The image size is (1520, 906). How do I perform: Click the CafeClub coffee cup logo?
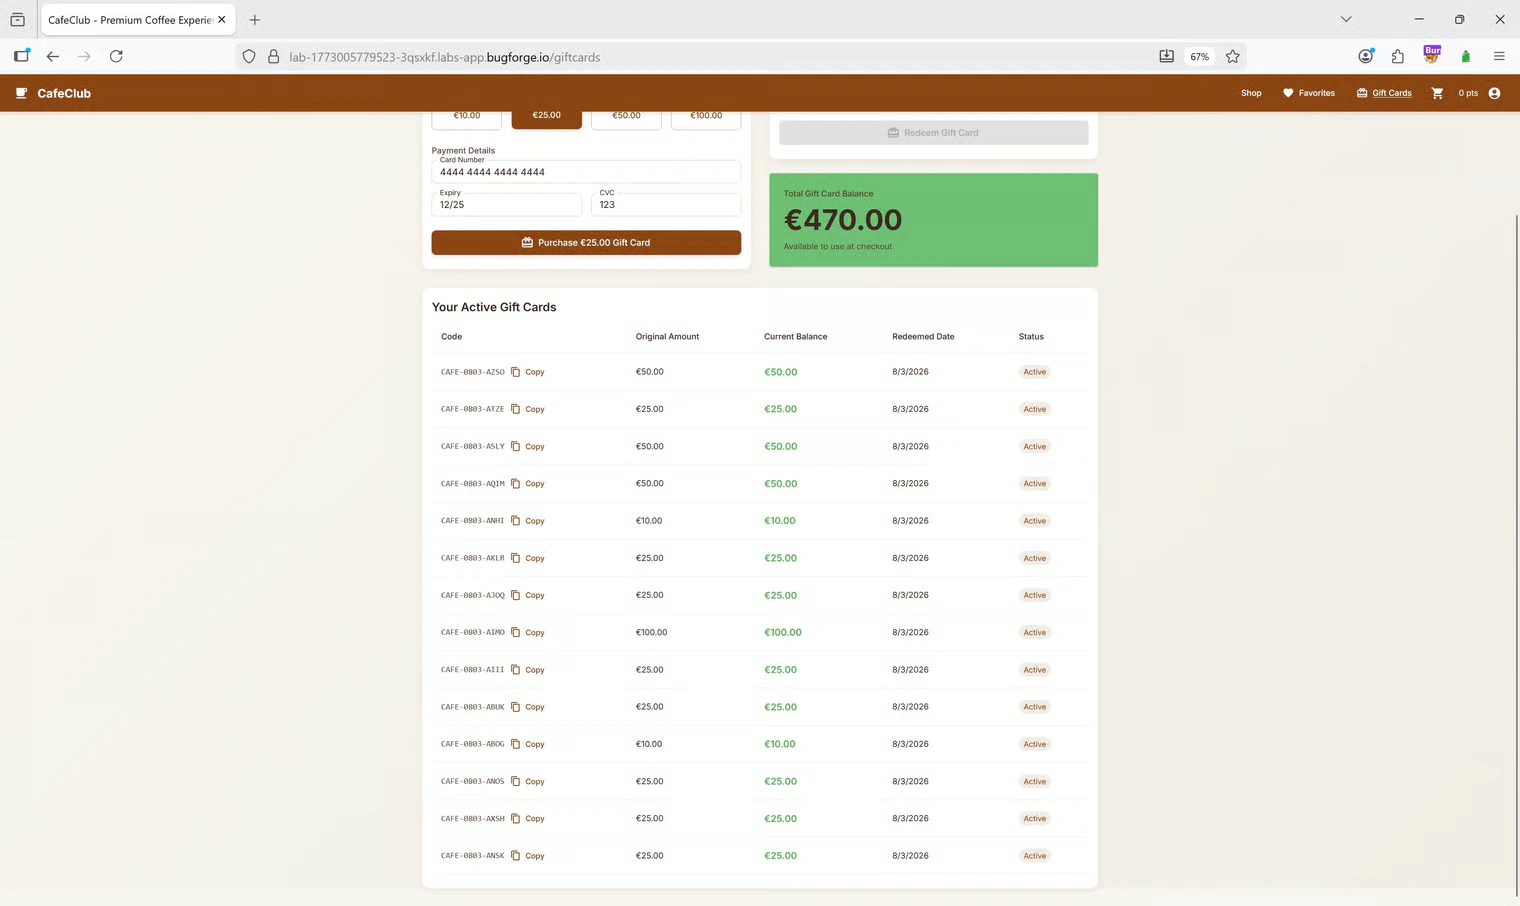pyautogui.click(x=21, y=93)
